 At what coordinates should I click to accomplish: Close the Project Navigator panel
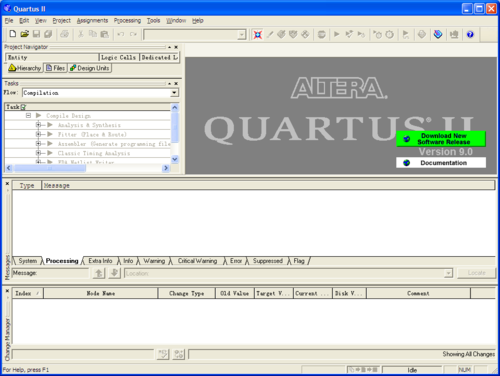[x=176, y=47]
